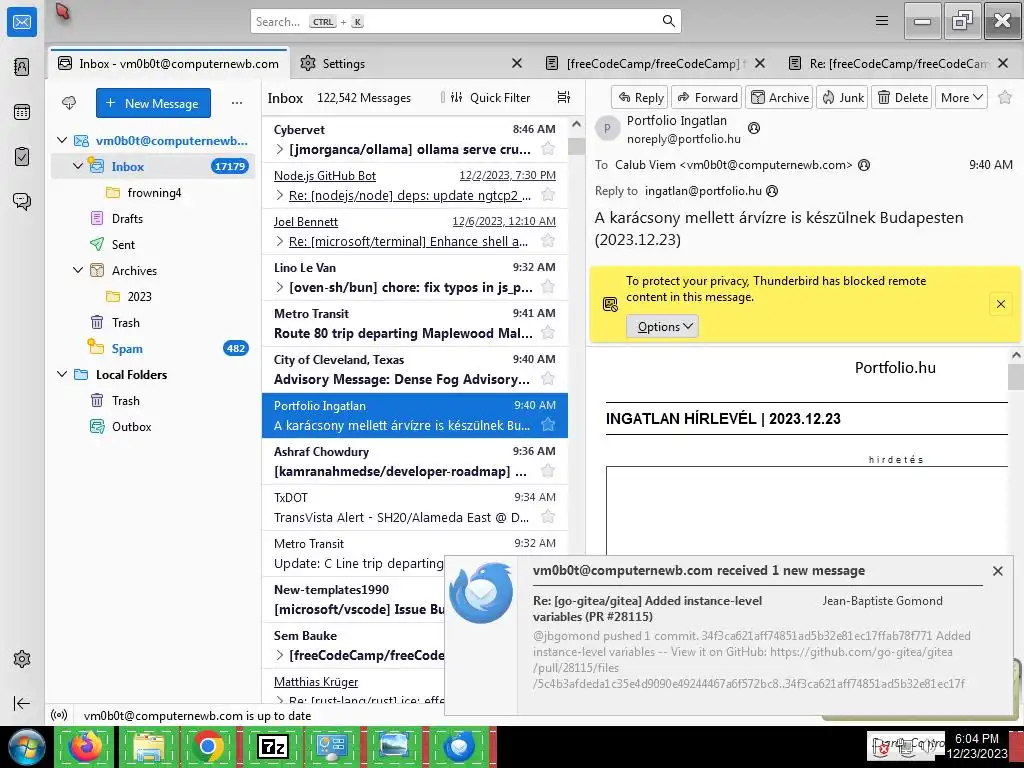
Task: Close the Settings tab
Action: point(517,63)
